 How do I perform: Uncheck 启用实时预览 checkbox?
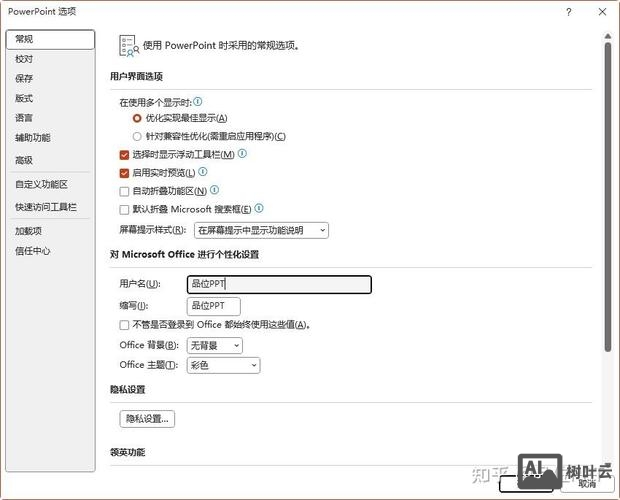124,173
